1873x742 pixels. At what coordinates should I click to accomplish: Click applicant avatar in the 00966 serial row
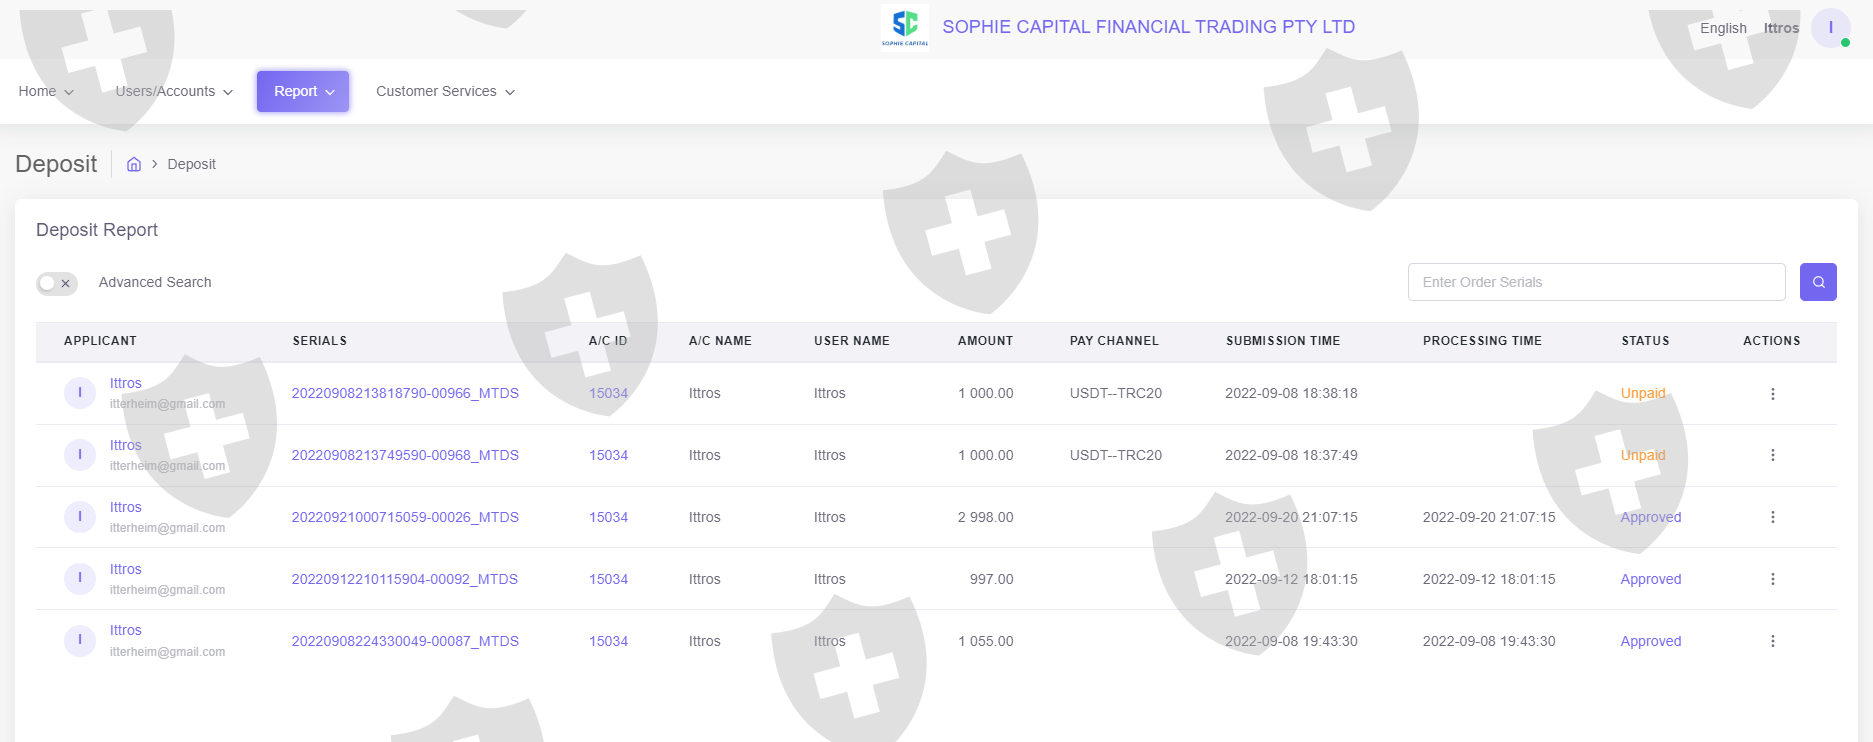click(x=80, y=393)
